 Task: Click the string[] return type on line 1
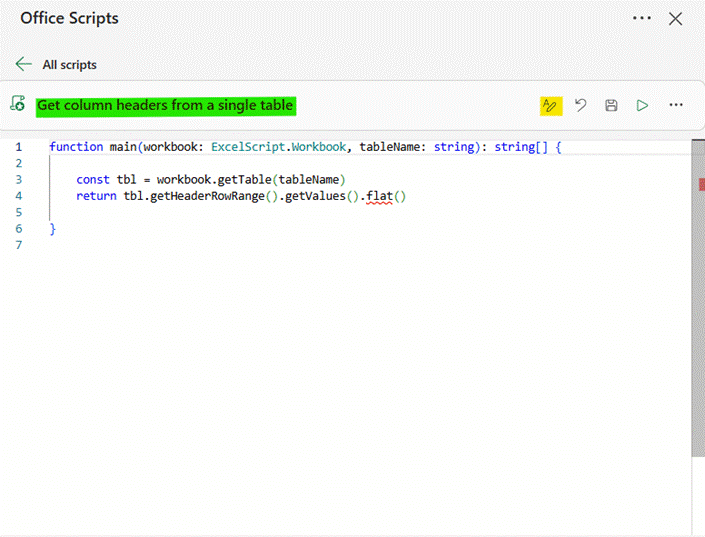pos(521,147)
